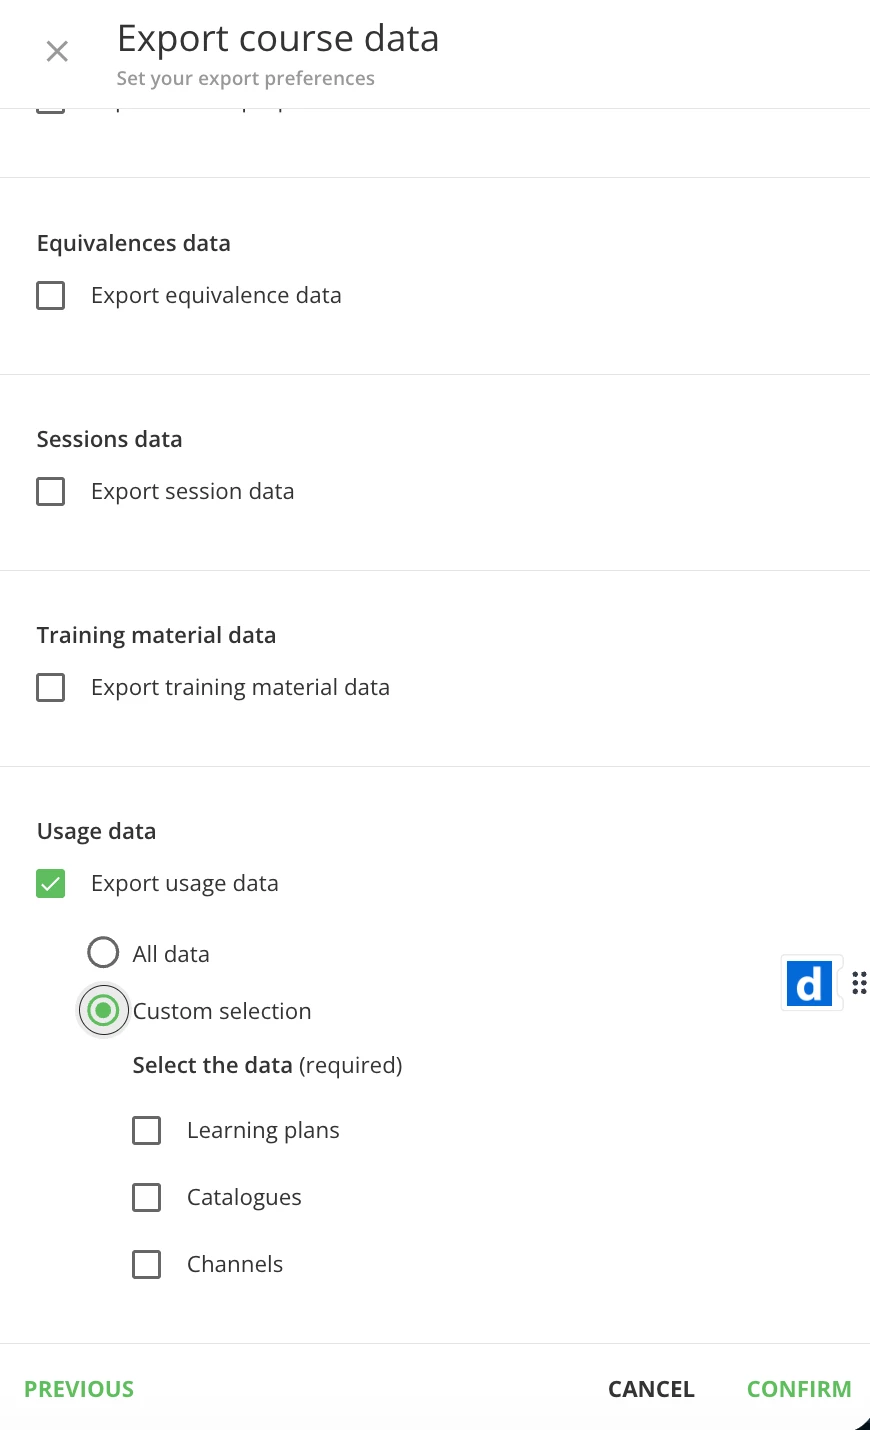Choose the Custom selection radio option

[103, 1011]
